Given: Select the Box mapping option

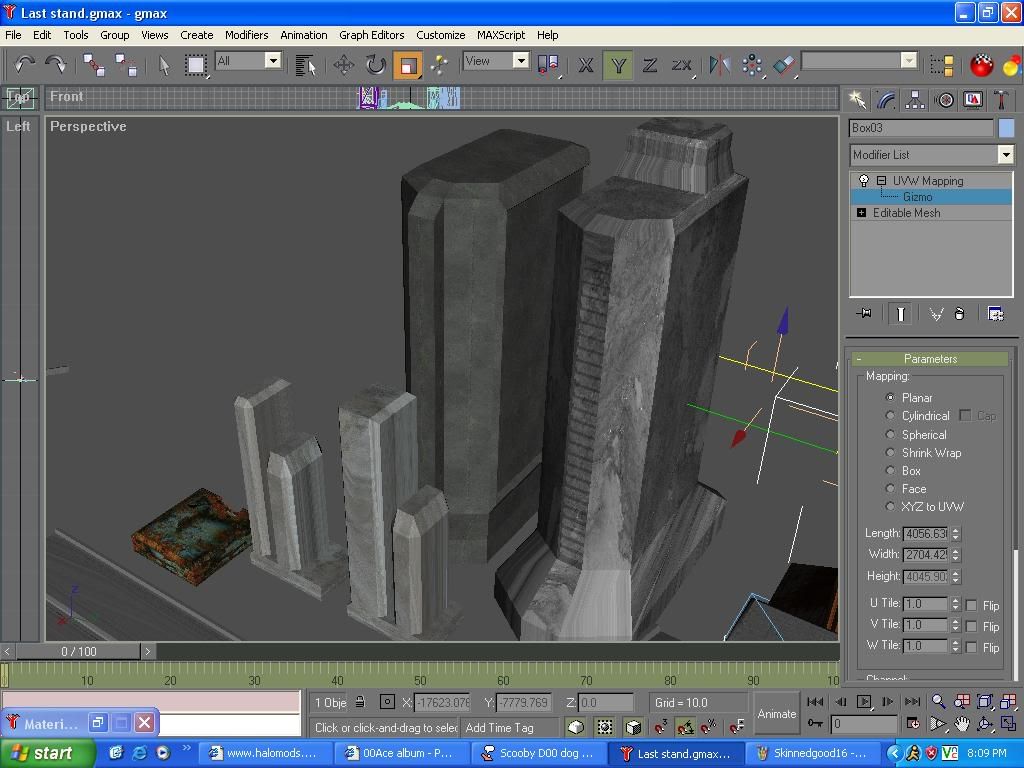Looking at the screenshot, I should [x=890, y=470].
